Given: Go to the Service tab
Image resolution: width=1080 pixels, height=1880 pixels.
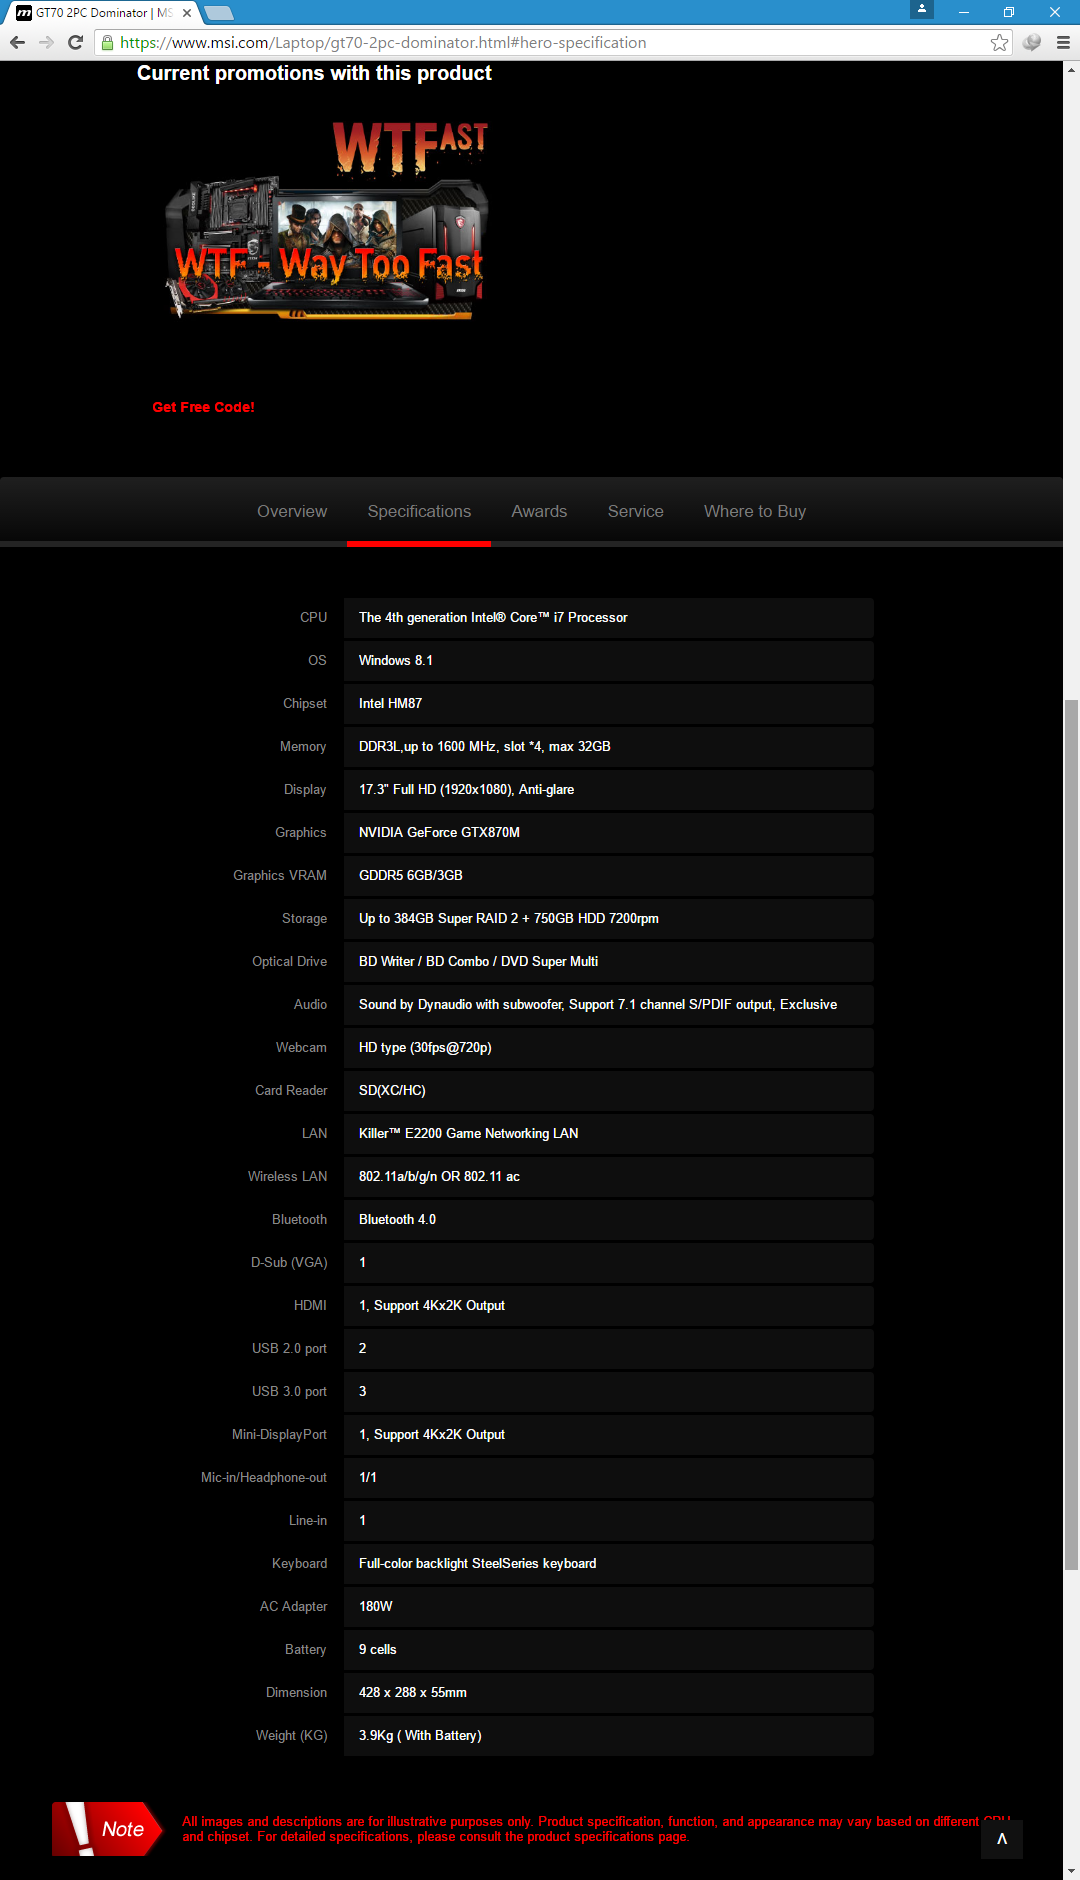Looking at the screenshot, I should click(x=636, y=511).
